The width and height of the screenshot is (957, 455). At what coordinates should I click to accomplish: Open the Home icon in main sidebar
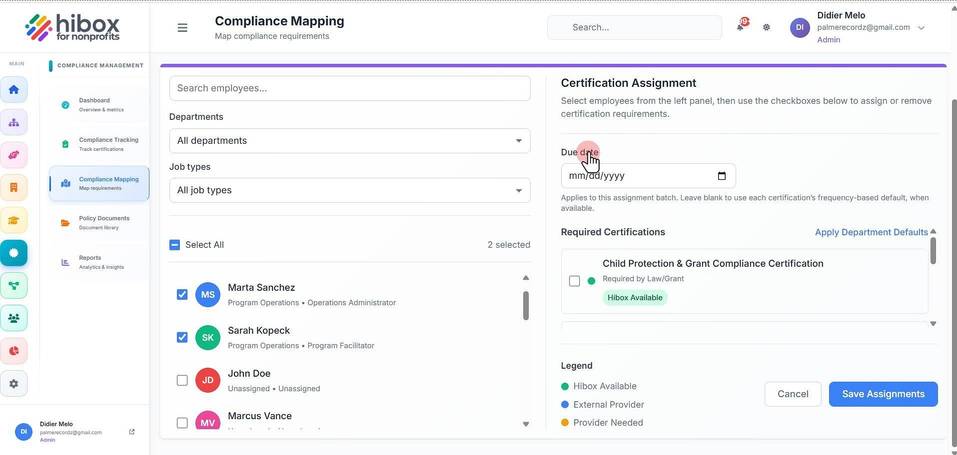click(13, 90)
